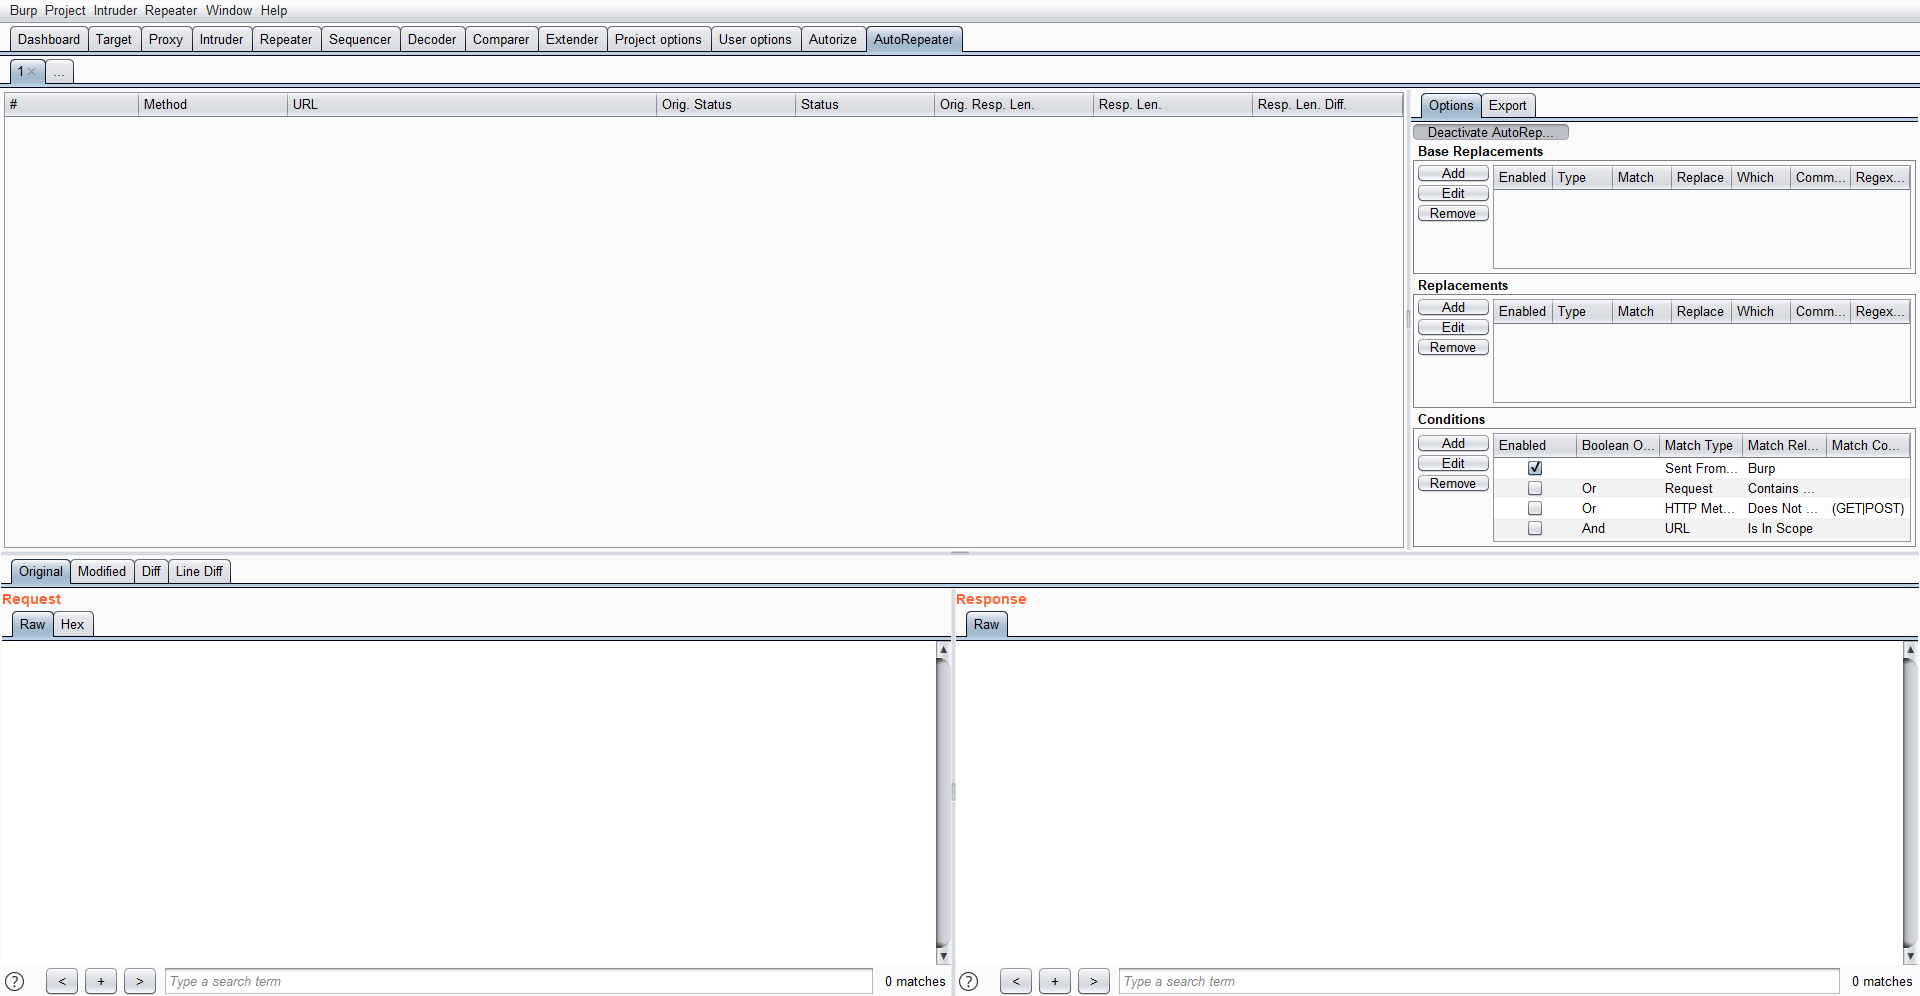The height and width of the screenshot is (996, 1920).
Task: Switch the request view to Hex
Action: (72, 624)
